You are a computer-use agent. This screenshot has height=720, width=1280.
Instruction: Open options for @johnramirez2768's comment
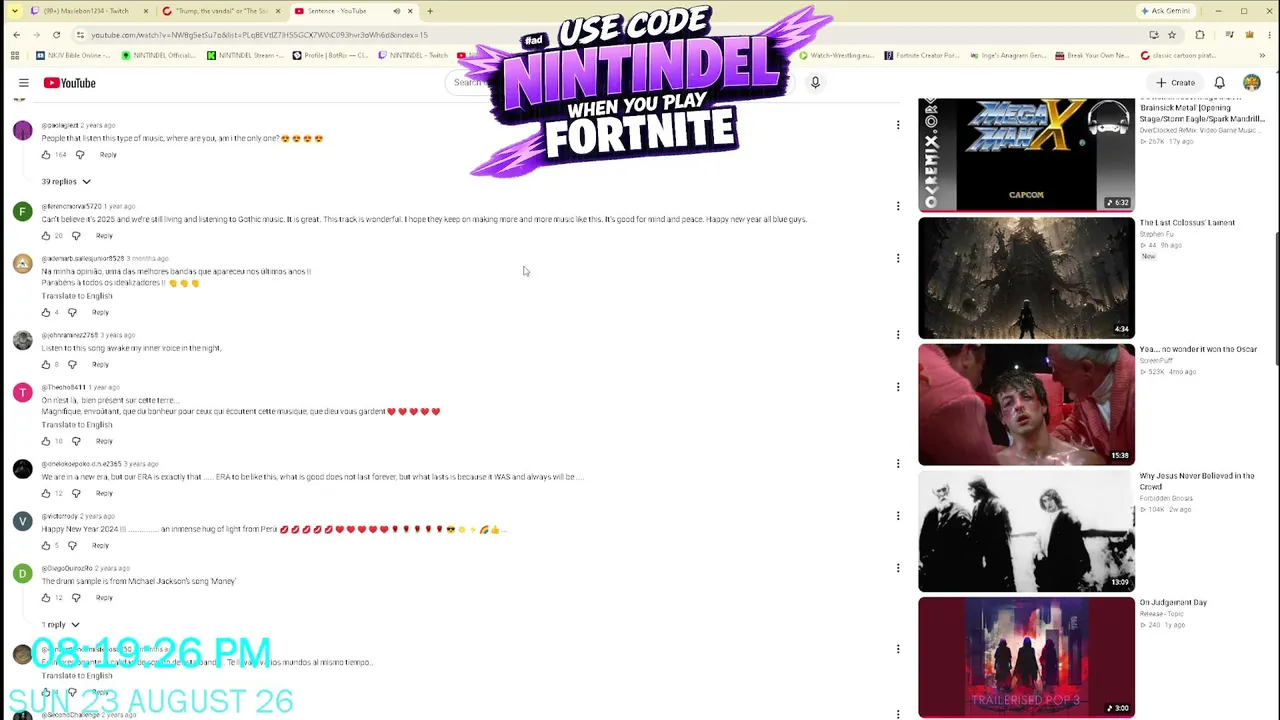898,334
